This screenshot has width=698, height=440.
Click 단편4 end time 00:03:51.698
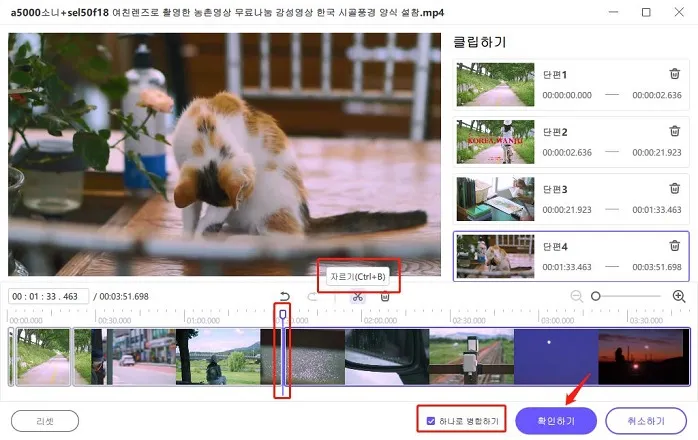[657, 267]
